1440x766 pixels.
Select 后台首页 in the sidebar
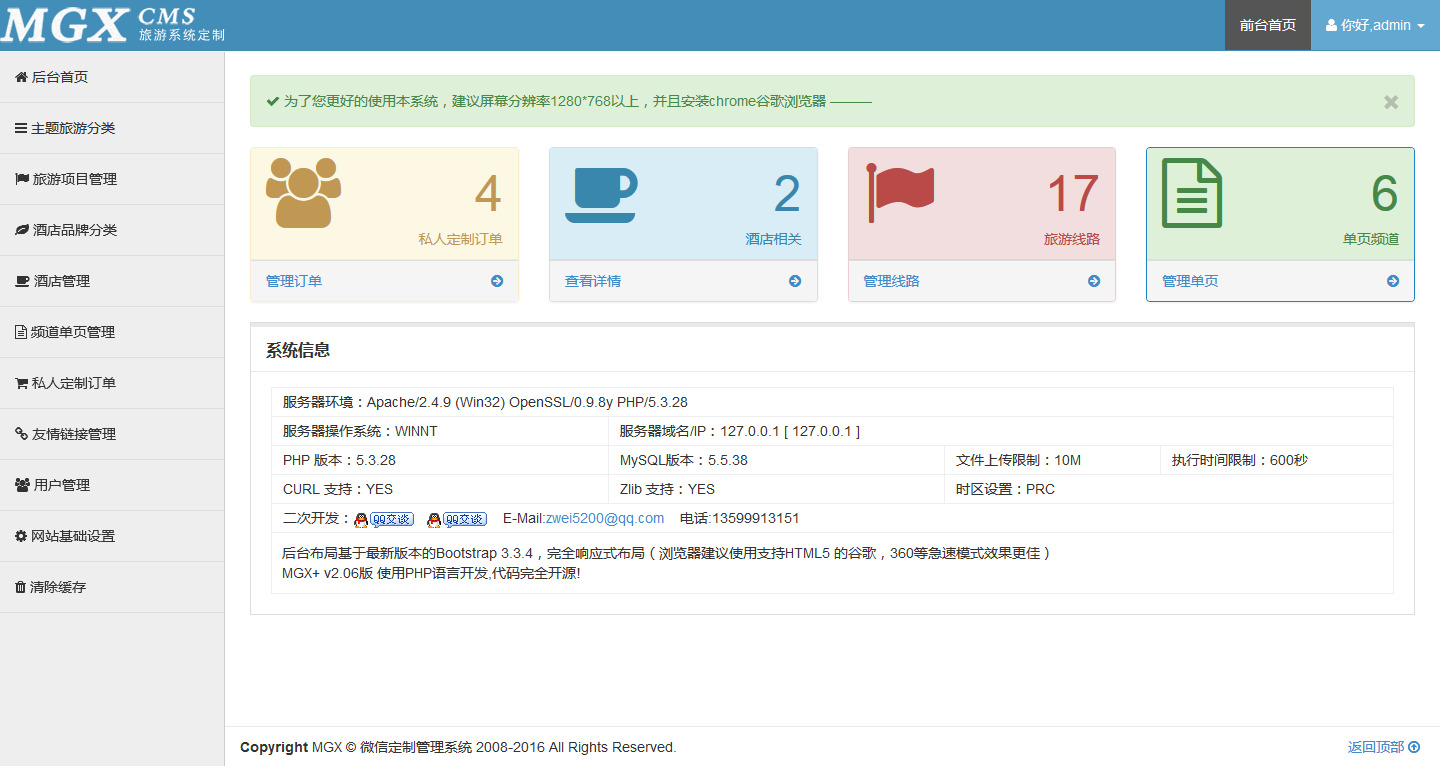click(x=60, y=77)
